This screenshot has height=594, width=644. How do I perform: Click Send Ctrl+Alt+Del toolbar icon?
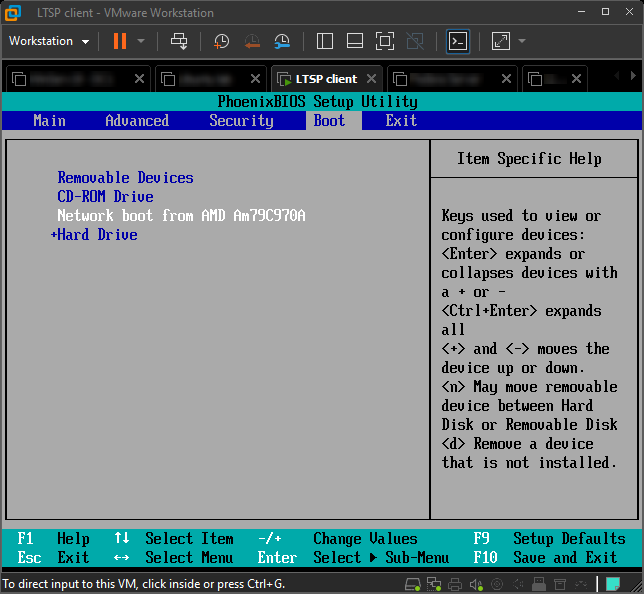pos(179,41)
